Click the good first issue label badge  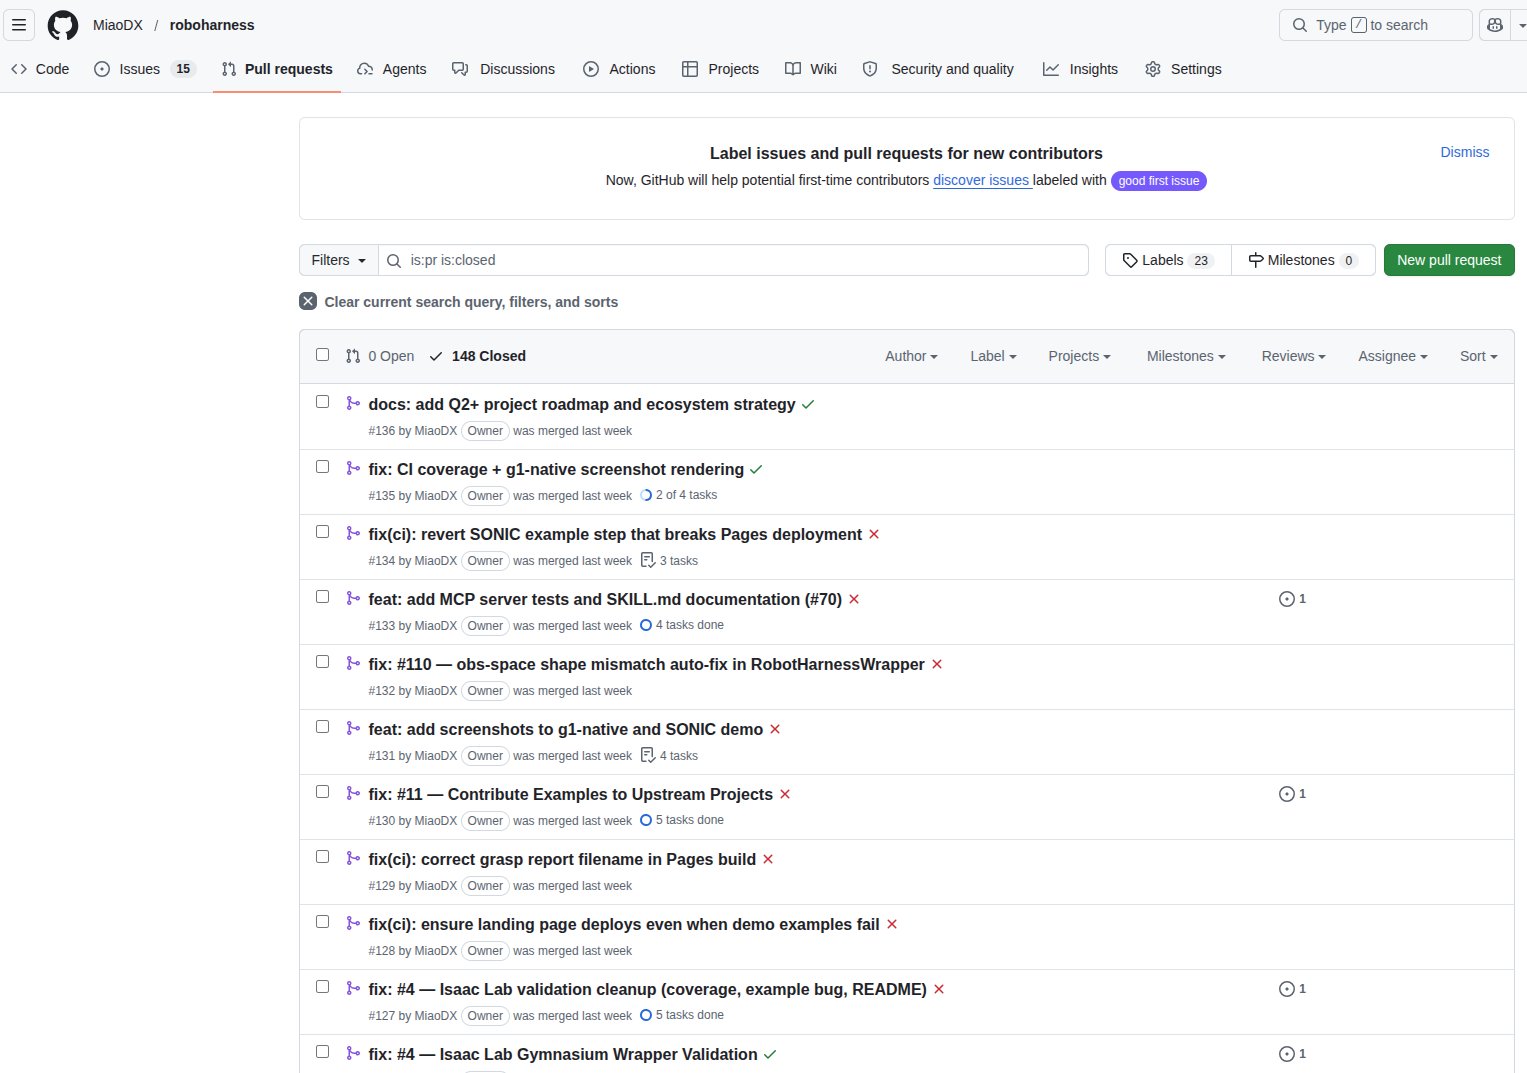pos(1159,181)
